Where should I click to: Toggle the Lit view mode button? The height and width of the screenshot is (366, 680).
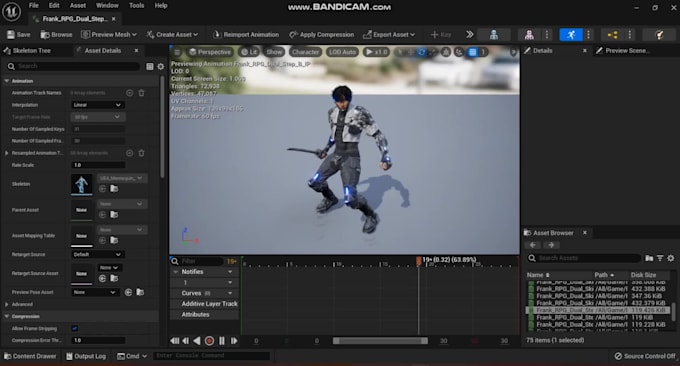pos(249,52)
